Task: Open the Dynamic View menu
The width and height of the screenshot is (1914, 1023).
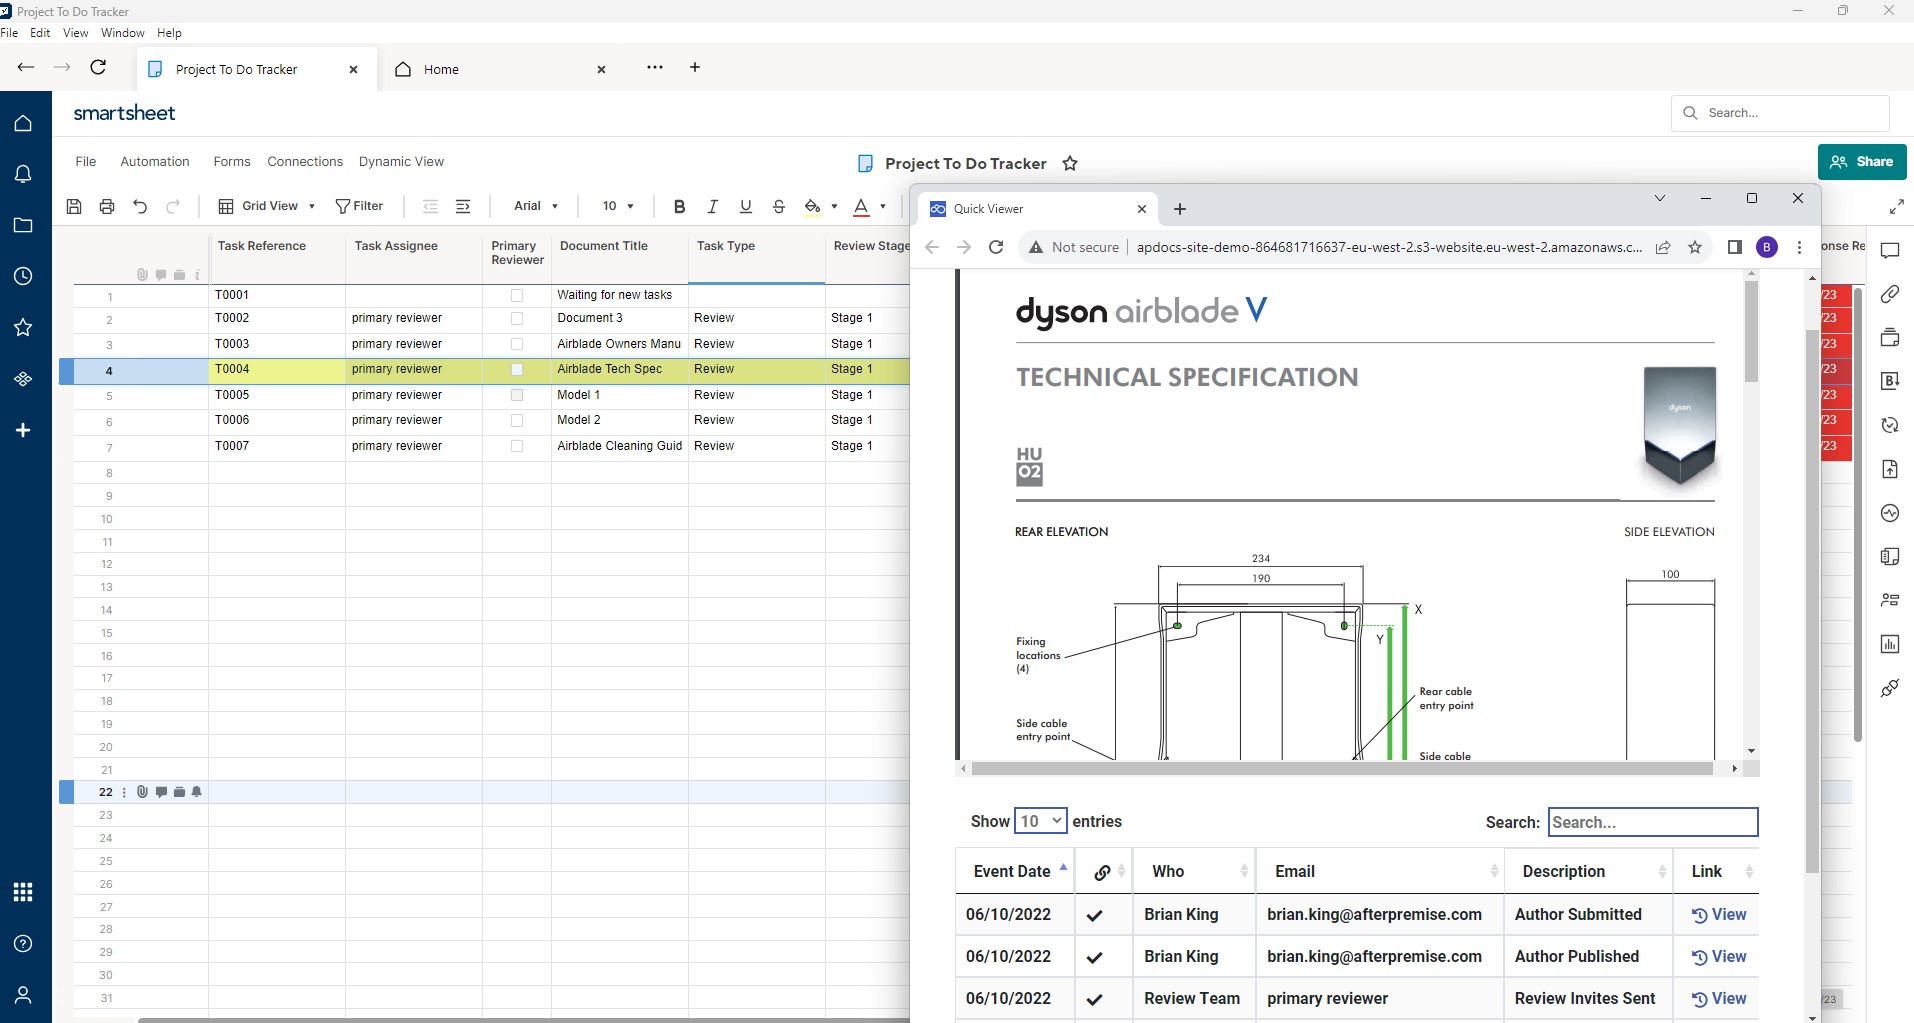Action: (x=401, y=161)
